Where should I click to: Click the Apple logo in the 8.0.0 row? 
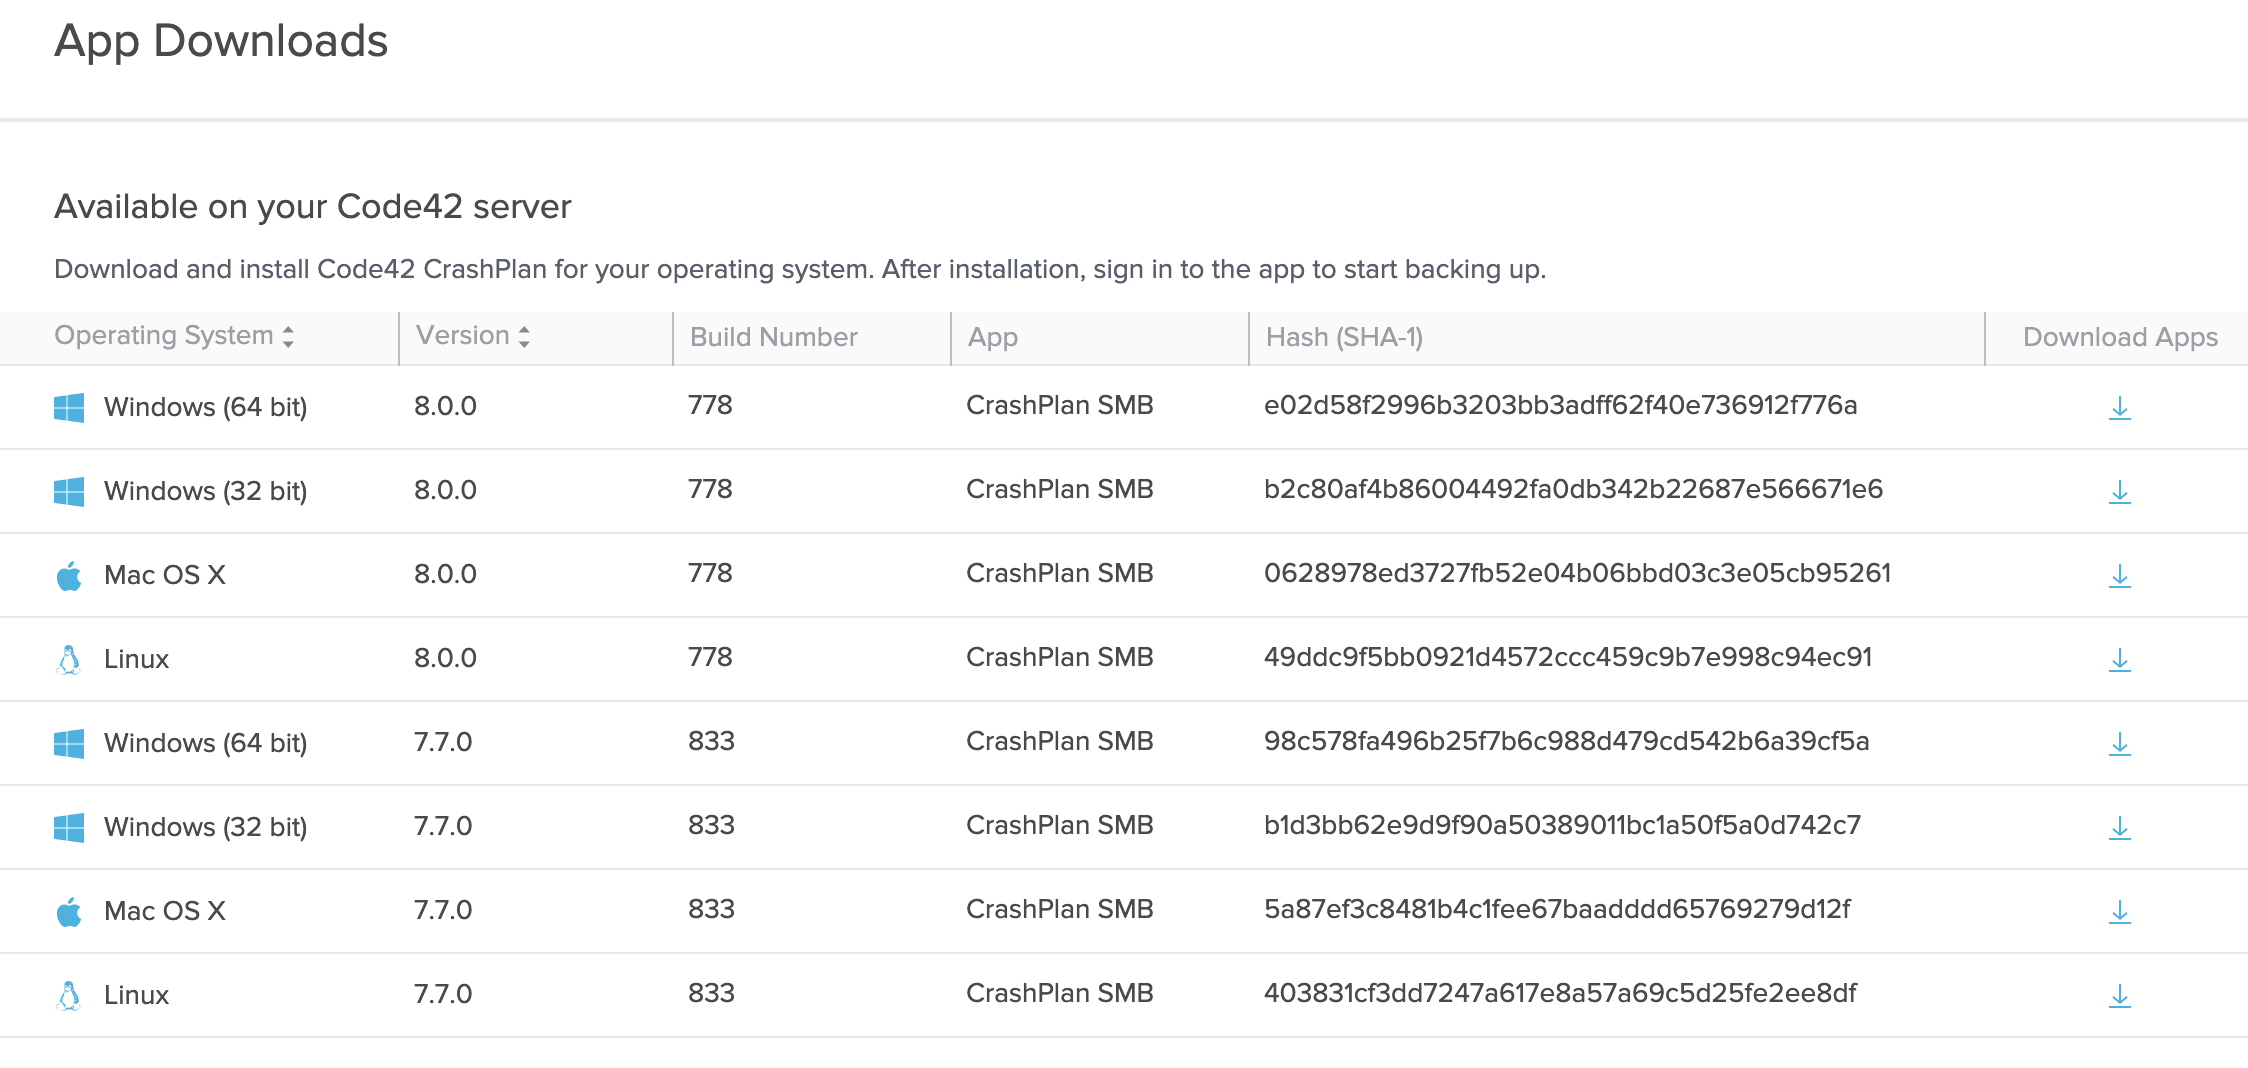point(69,575)
